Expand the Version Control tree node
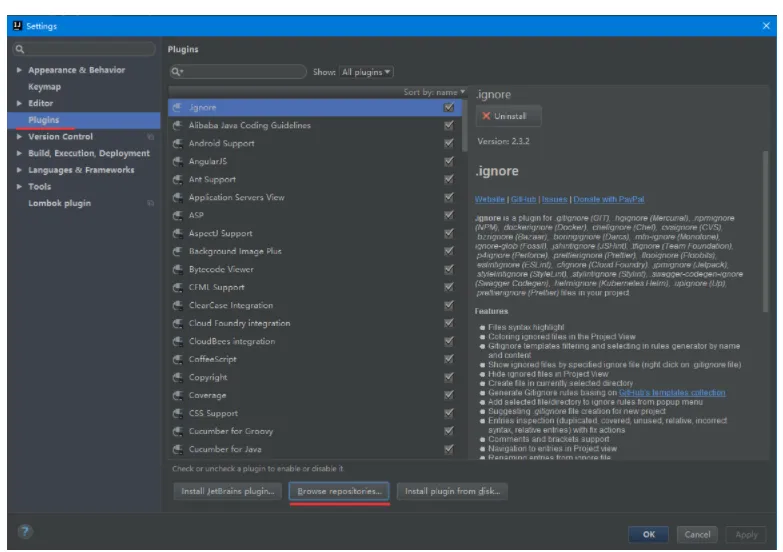The image size is (783, 552). coord(19,136)
